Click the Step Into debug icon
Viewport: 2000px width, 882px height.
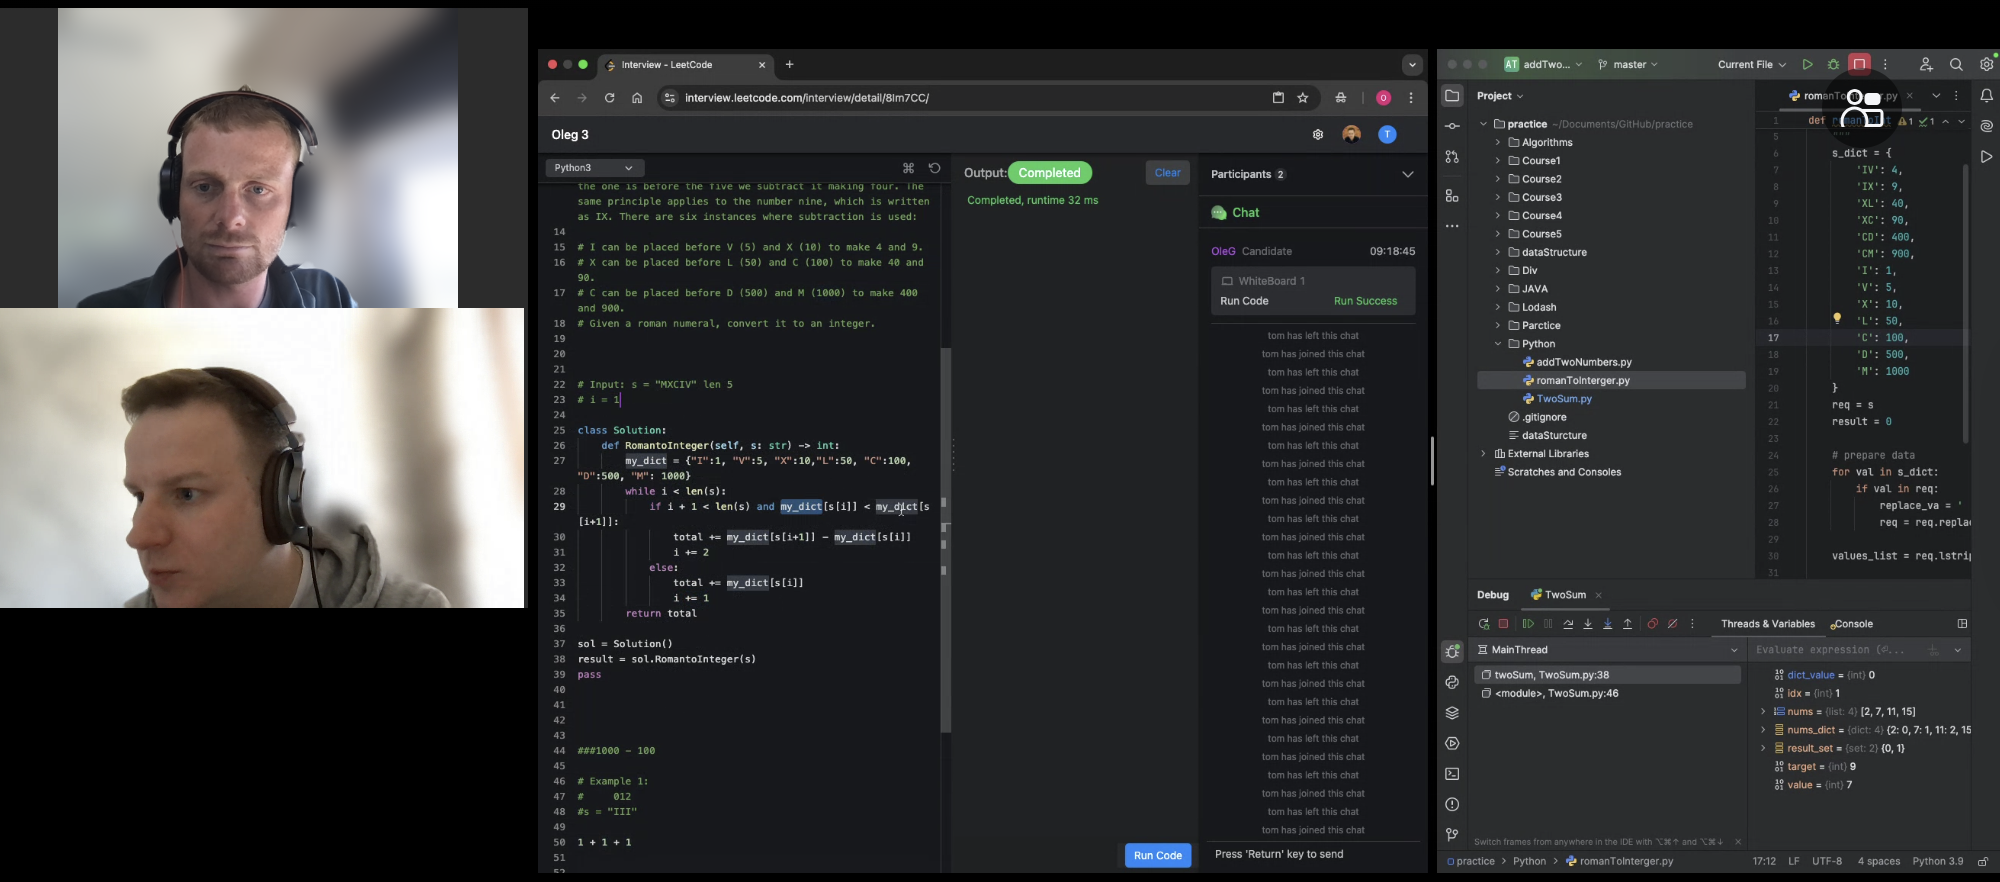(x=1588, y=624)
